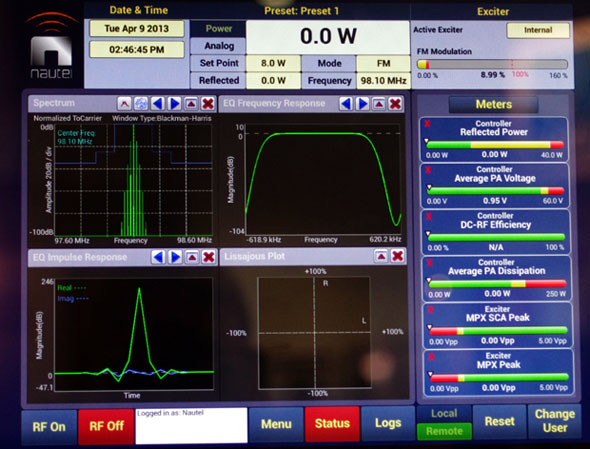The image size is (590, 449).
Task: Click the FM Modulation bar
Action: coord(492,64)
